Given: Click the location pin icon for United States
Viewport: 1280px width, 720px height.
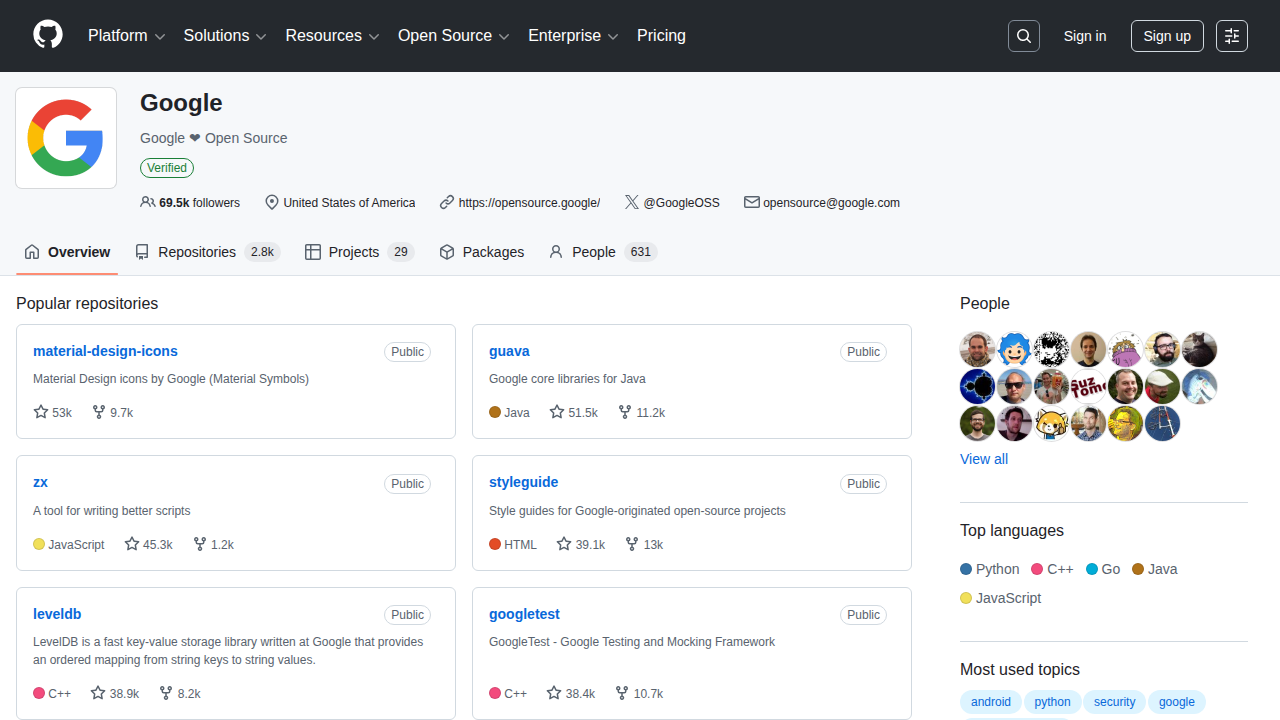Looking at the screenshot, I should coord(271,202).
